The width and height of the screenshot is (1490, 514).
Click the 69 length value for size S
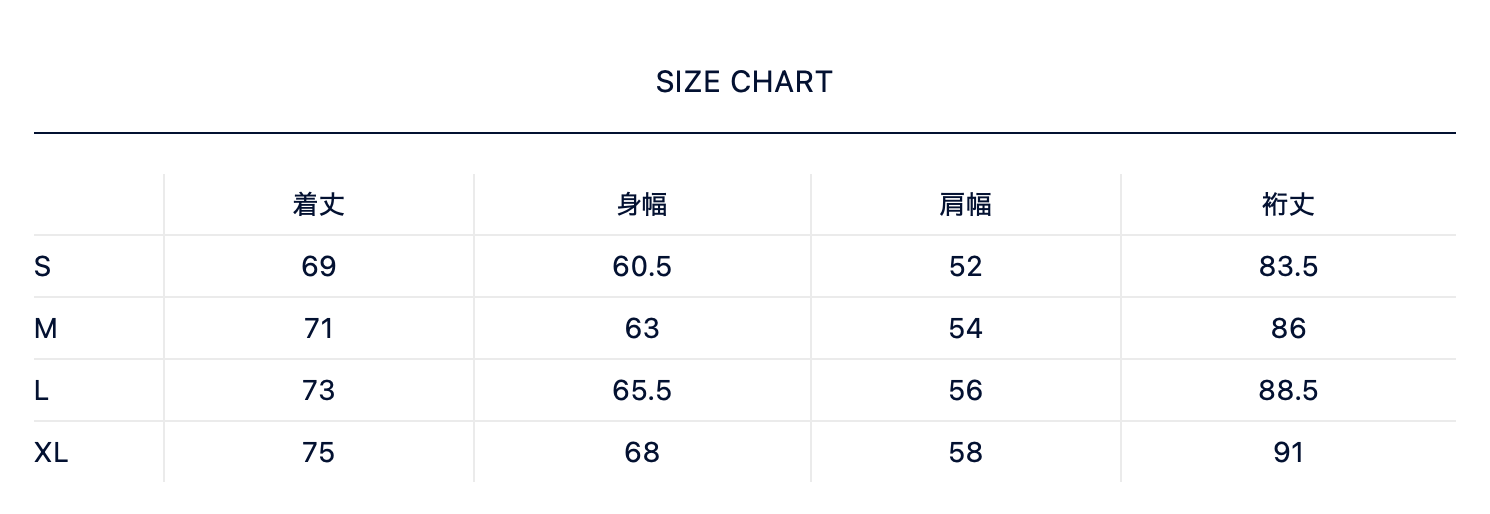pyautogui.click(x=318, y=267)
